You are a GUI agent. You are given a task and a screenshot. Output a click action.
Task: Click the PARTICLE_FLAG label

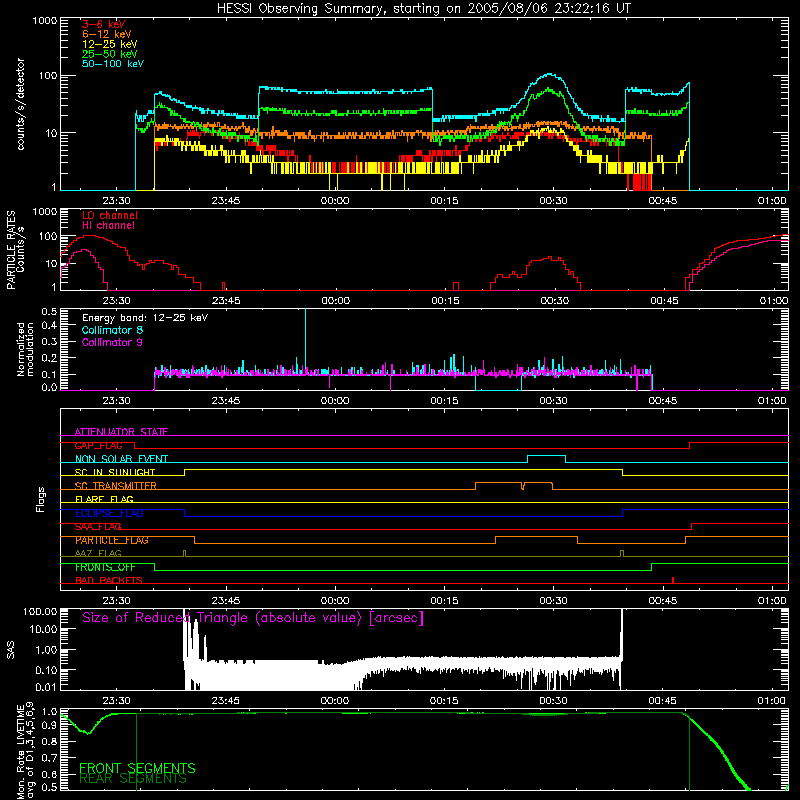coord(112,540)
